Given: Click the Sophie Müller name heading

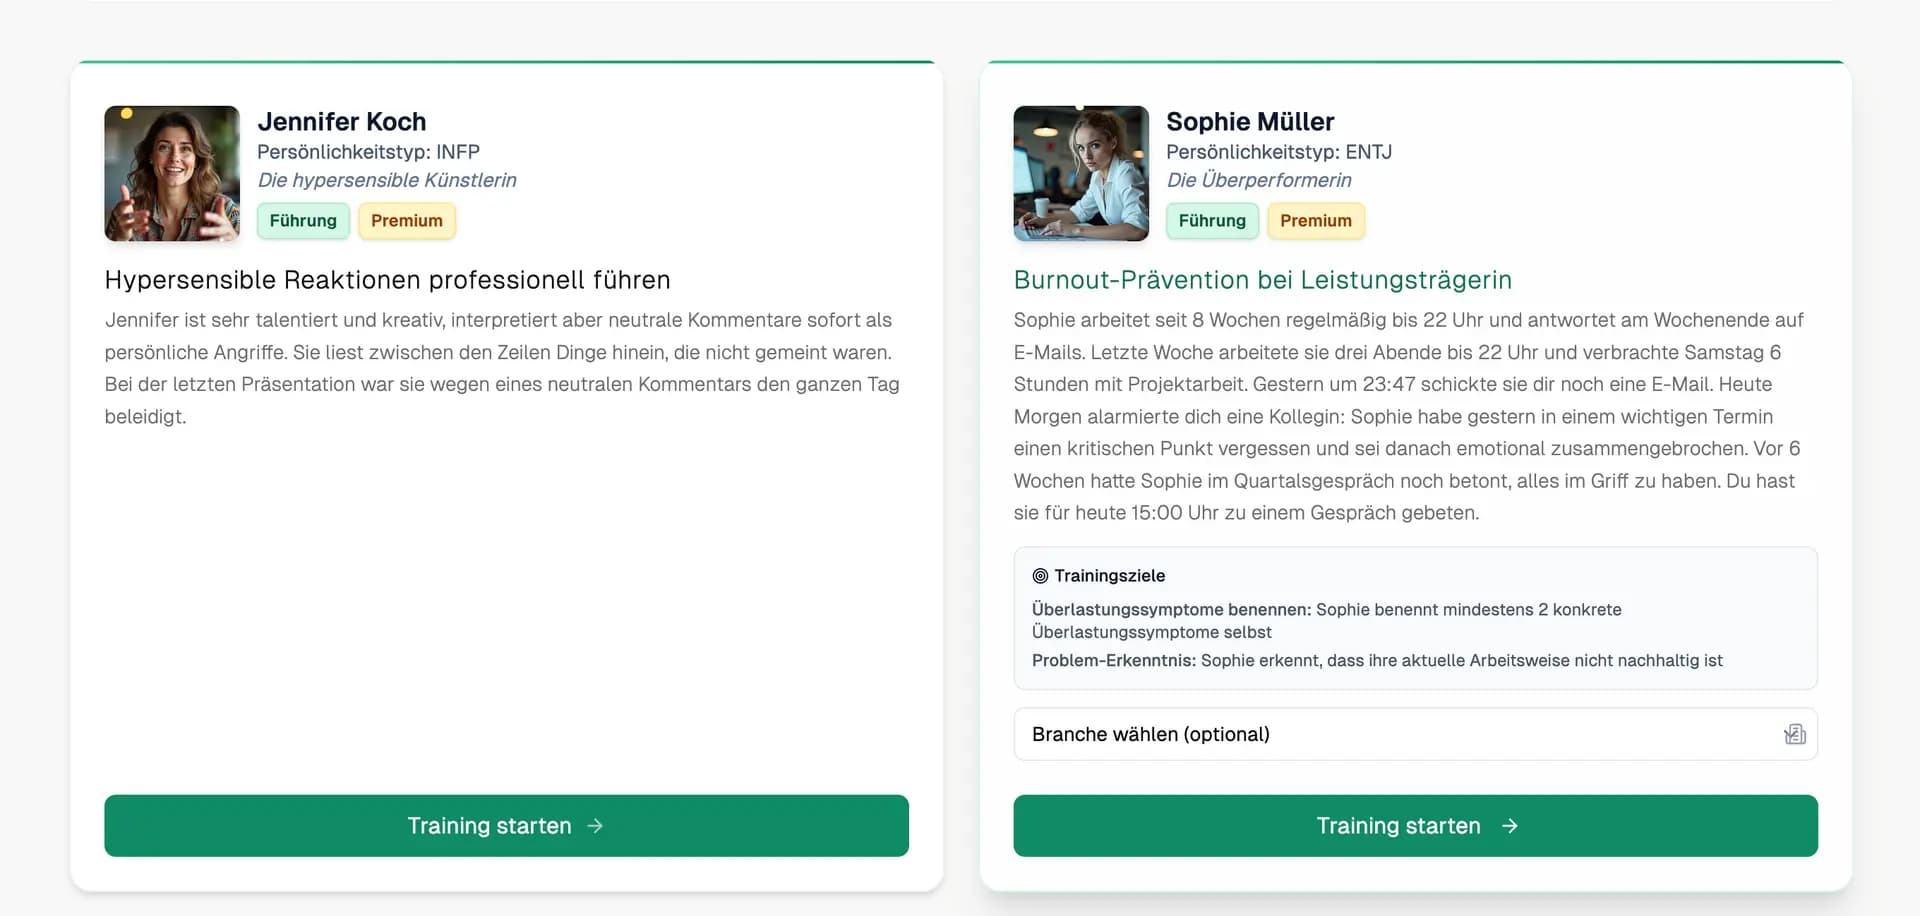Looking at the screenshot, I should point(1250,122).
